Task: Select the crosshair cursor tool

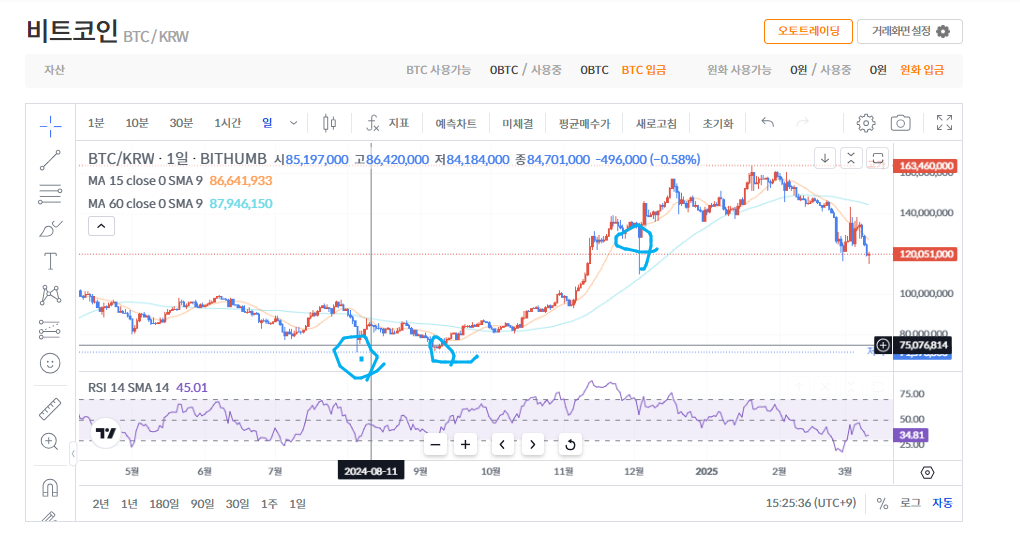Action: (x=50, y=126)
